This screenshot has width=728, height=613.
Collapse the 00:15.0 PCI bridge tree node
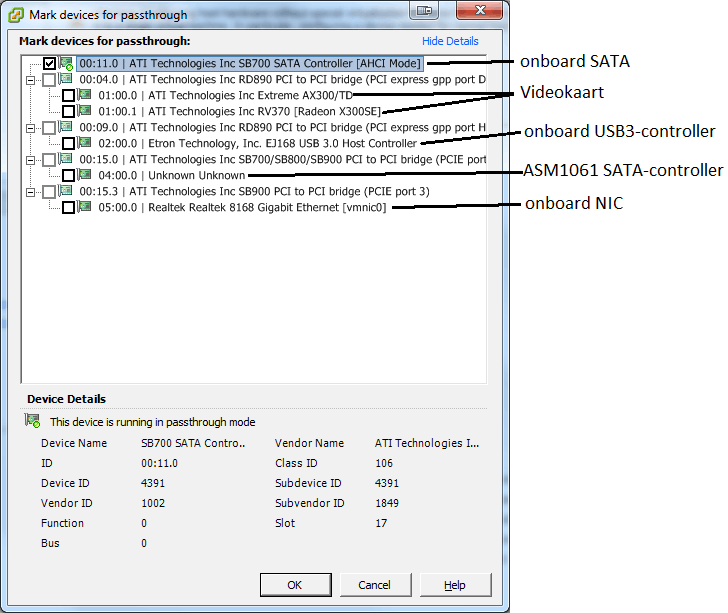[30, 160]
